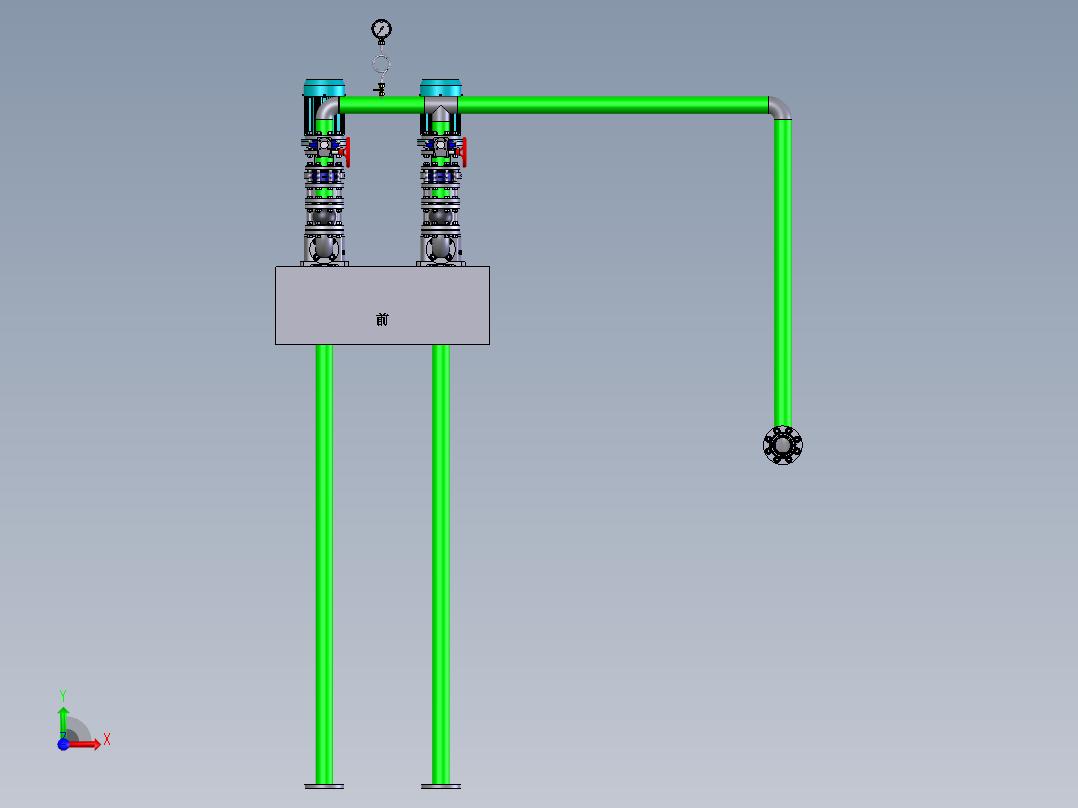Click the blue Z axis ball of the triad
Viewport: 1078px width, 808px height.
point(63,744)
